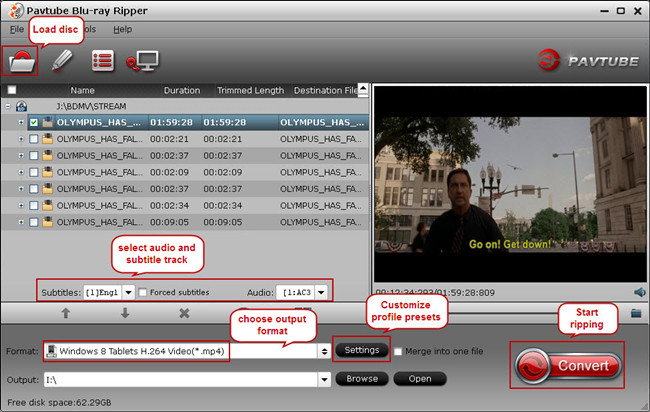Click the film icon of the 01:59:28 row
This screenshot has width=650, height=412.
tap(48, 122)
